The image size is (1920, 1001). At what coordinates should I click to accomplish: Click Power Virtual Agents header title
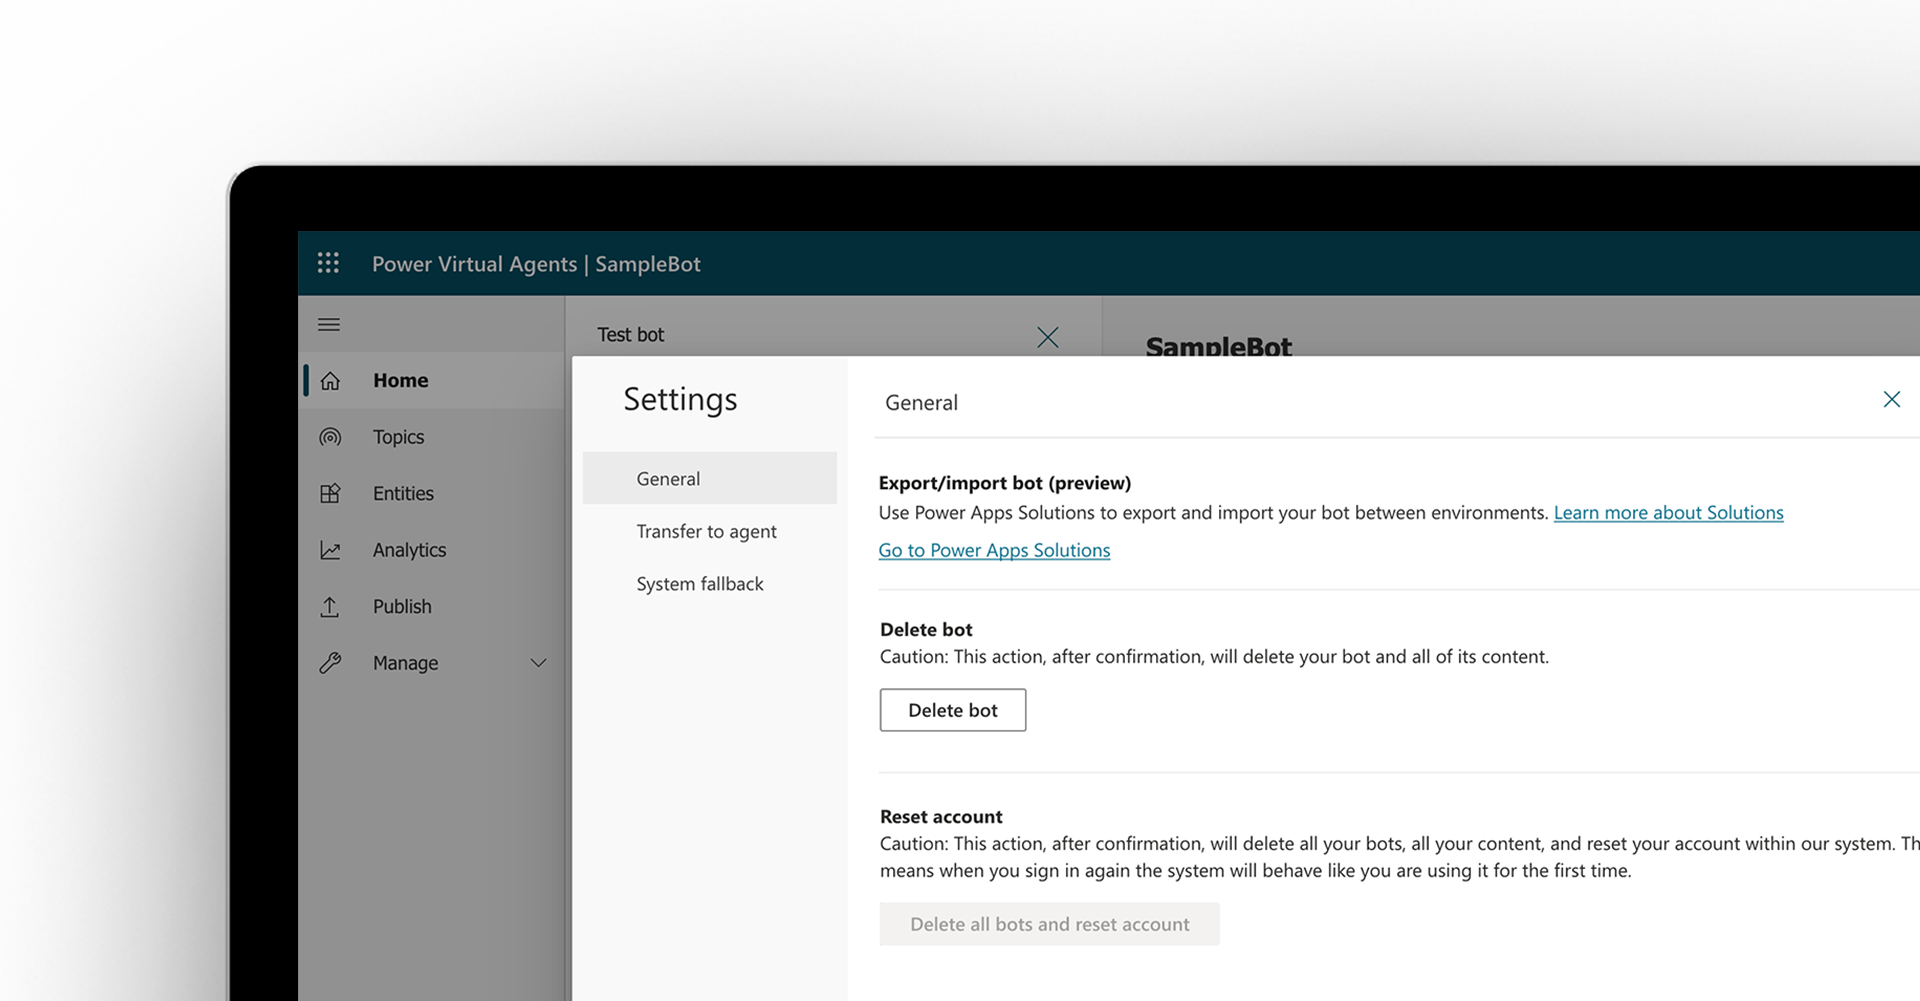474,264
